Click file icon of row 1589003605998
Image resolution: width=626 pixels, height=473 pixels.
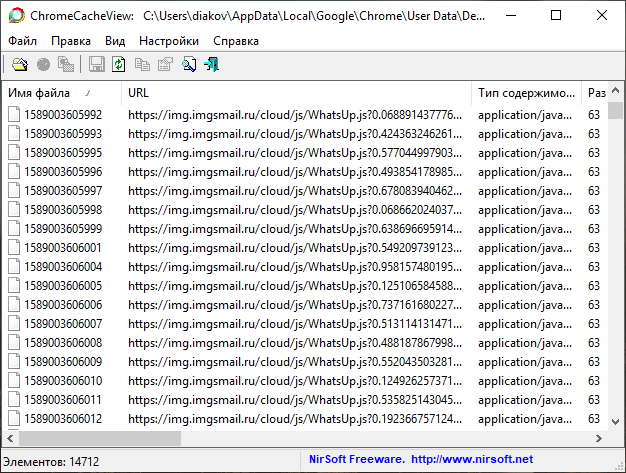pos(14,210)
